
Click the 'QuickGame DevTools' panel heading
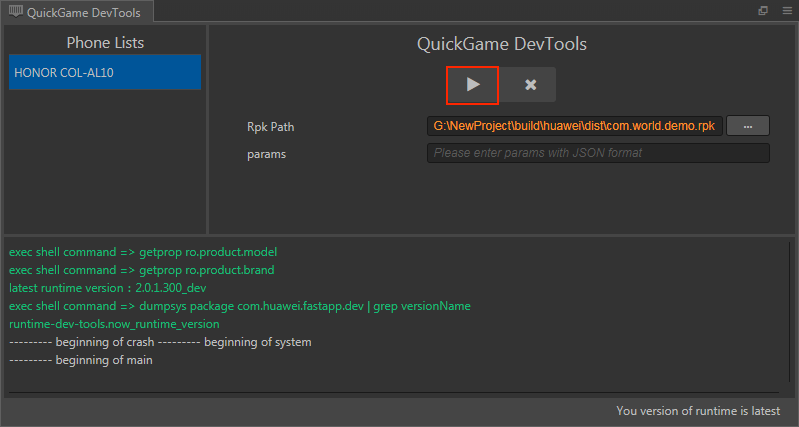pyautogui.click(x=502, y=44)
